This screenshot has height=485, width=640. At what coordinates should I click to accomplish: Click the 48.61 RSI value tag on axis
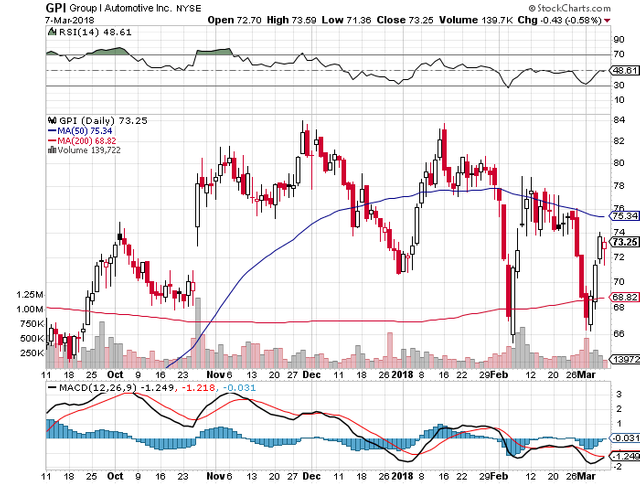click(x=624, y=71)
